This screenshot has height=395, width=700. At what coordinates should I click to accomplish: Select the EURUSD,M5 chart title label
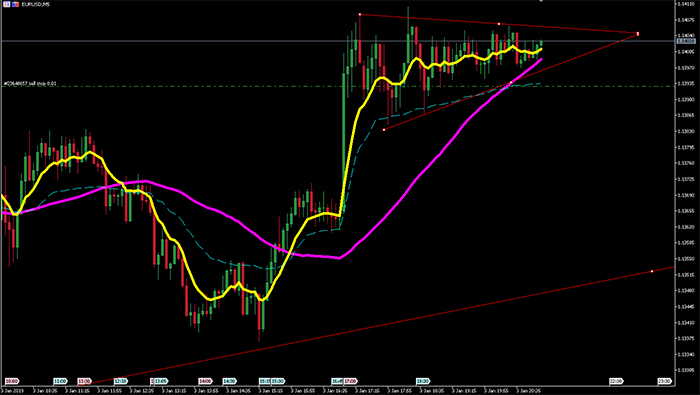tap(36, 4)
